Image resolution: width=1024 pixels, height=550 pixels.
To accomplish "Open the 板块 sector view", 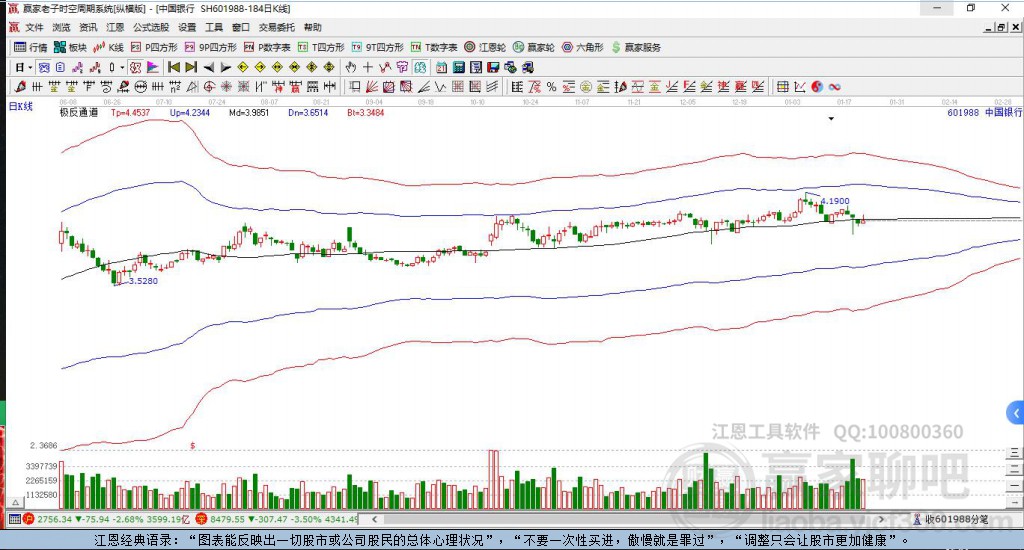I will [x=70, y=47].
